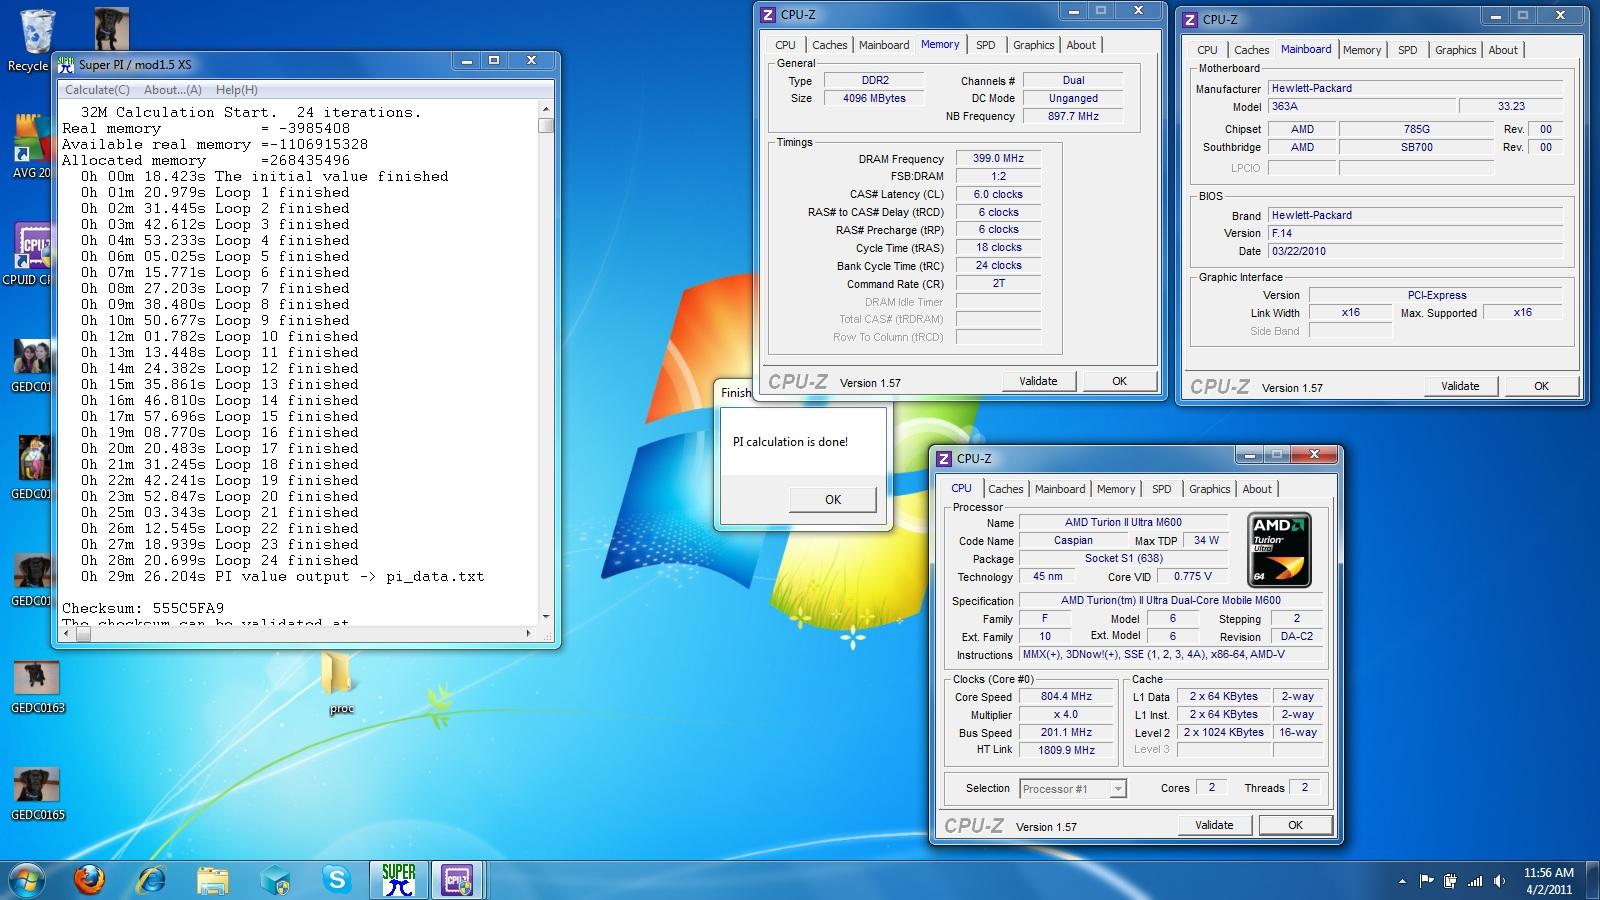Click OK in the CPU tab window
This screenshot has height=900, width=1600.
[1295, 825]
